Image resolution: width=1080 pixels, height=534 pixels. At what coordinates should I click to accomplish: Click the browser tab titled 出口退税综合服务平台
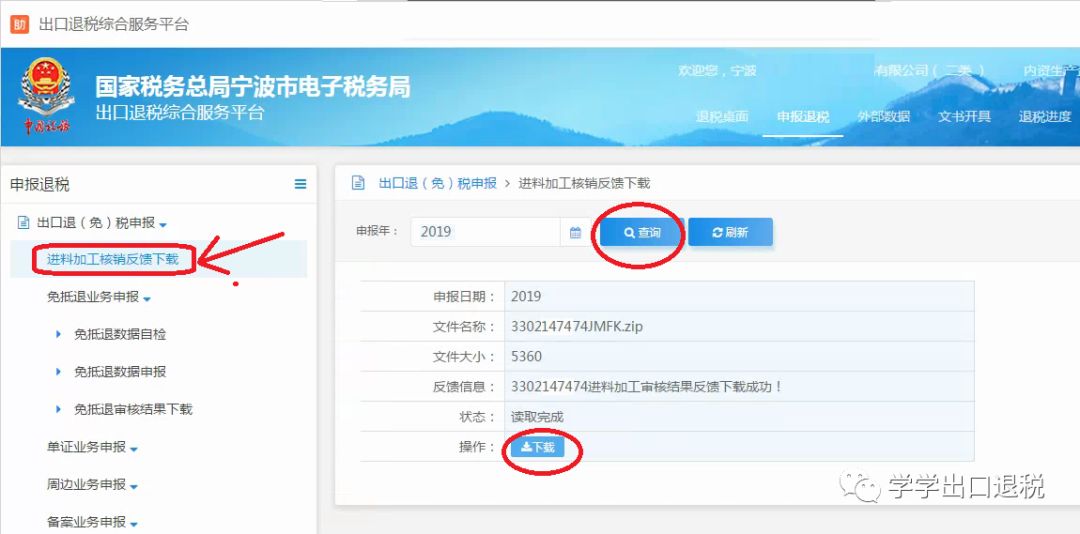pos(114,25)
